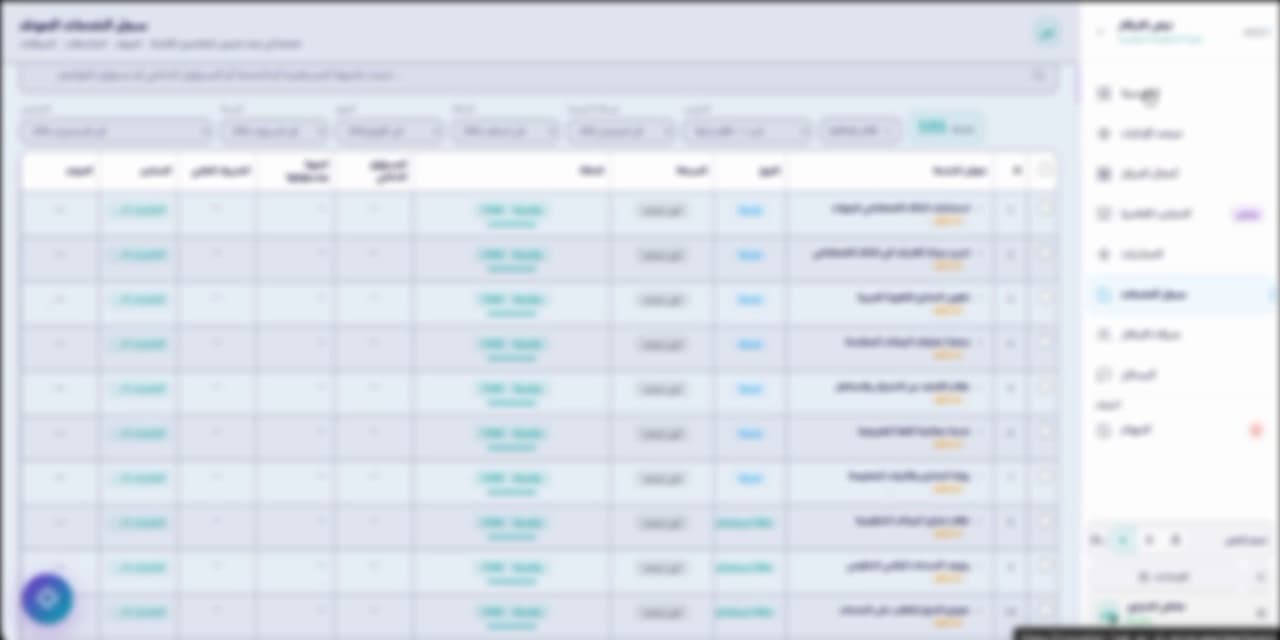Tick the checkbox of the third table row
1280x640 pixels.
click(1045, 299)
